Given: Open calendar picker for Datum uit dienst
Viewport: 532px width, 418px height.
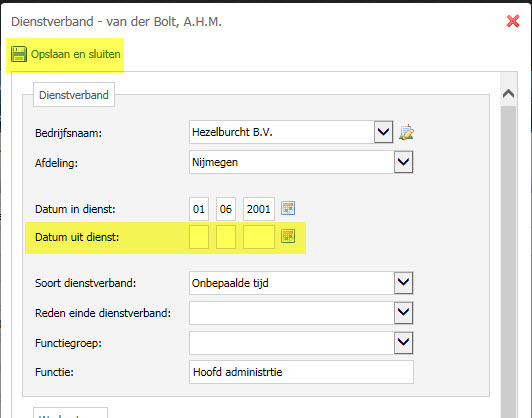Looking at the screenshot, I should (x=288, y=236).
